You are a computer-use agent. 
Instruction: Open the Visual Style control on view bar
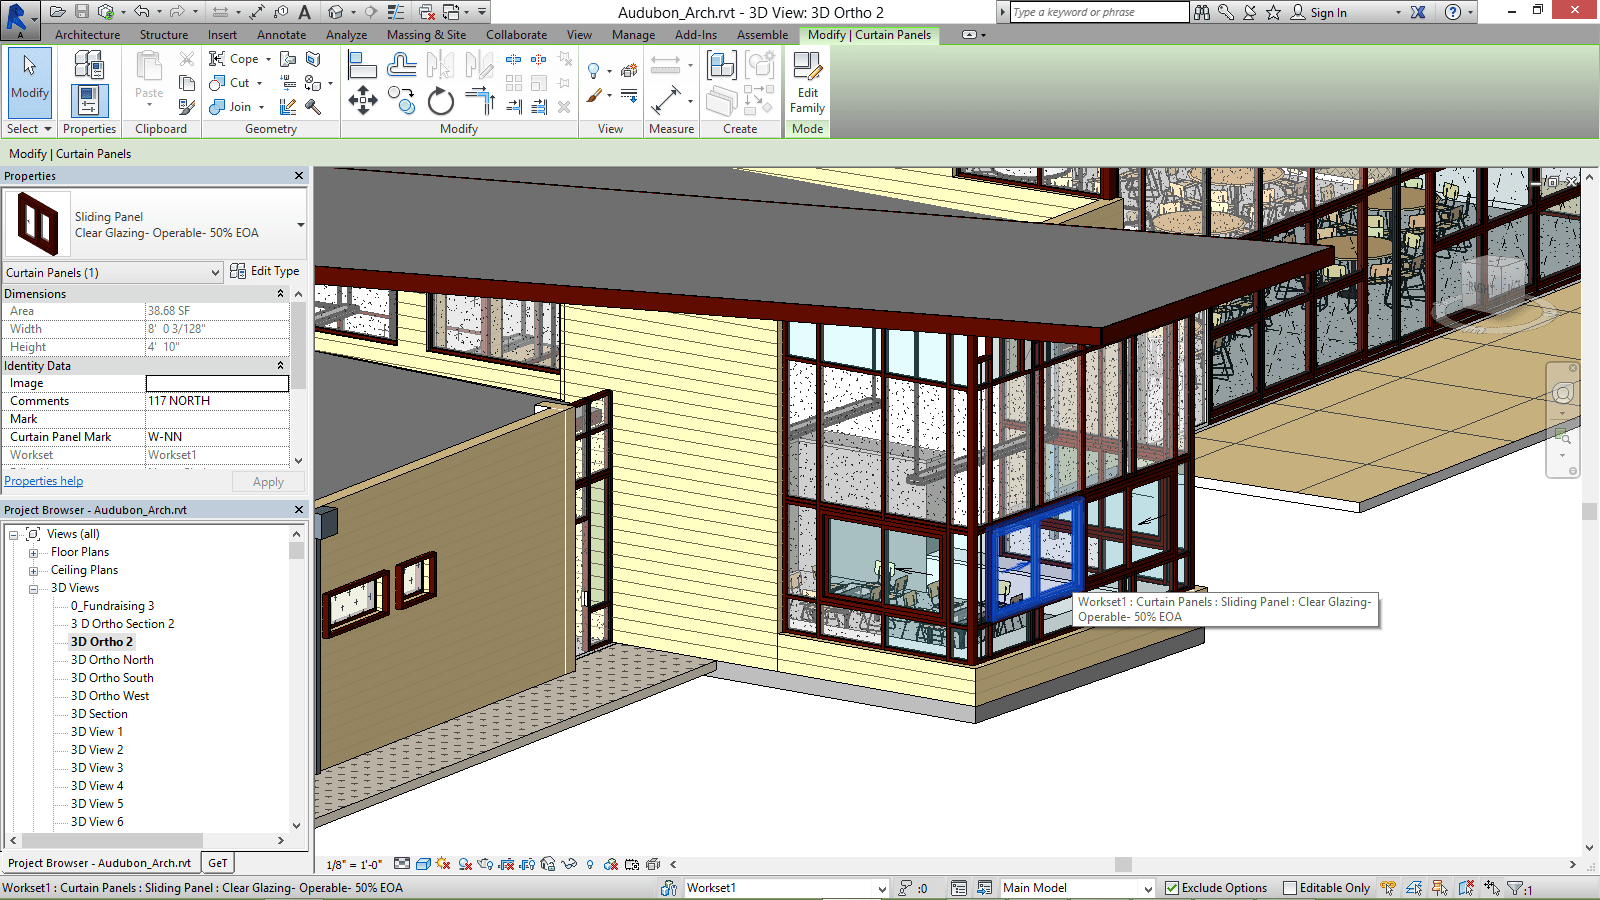pos(423,862)
